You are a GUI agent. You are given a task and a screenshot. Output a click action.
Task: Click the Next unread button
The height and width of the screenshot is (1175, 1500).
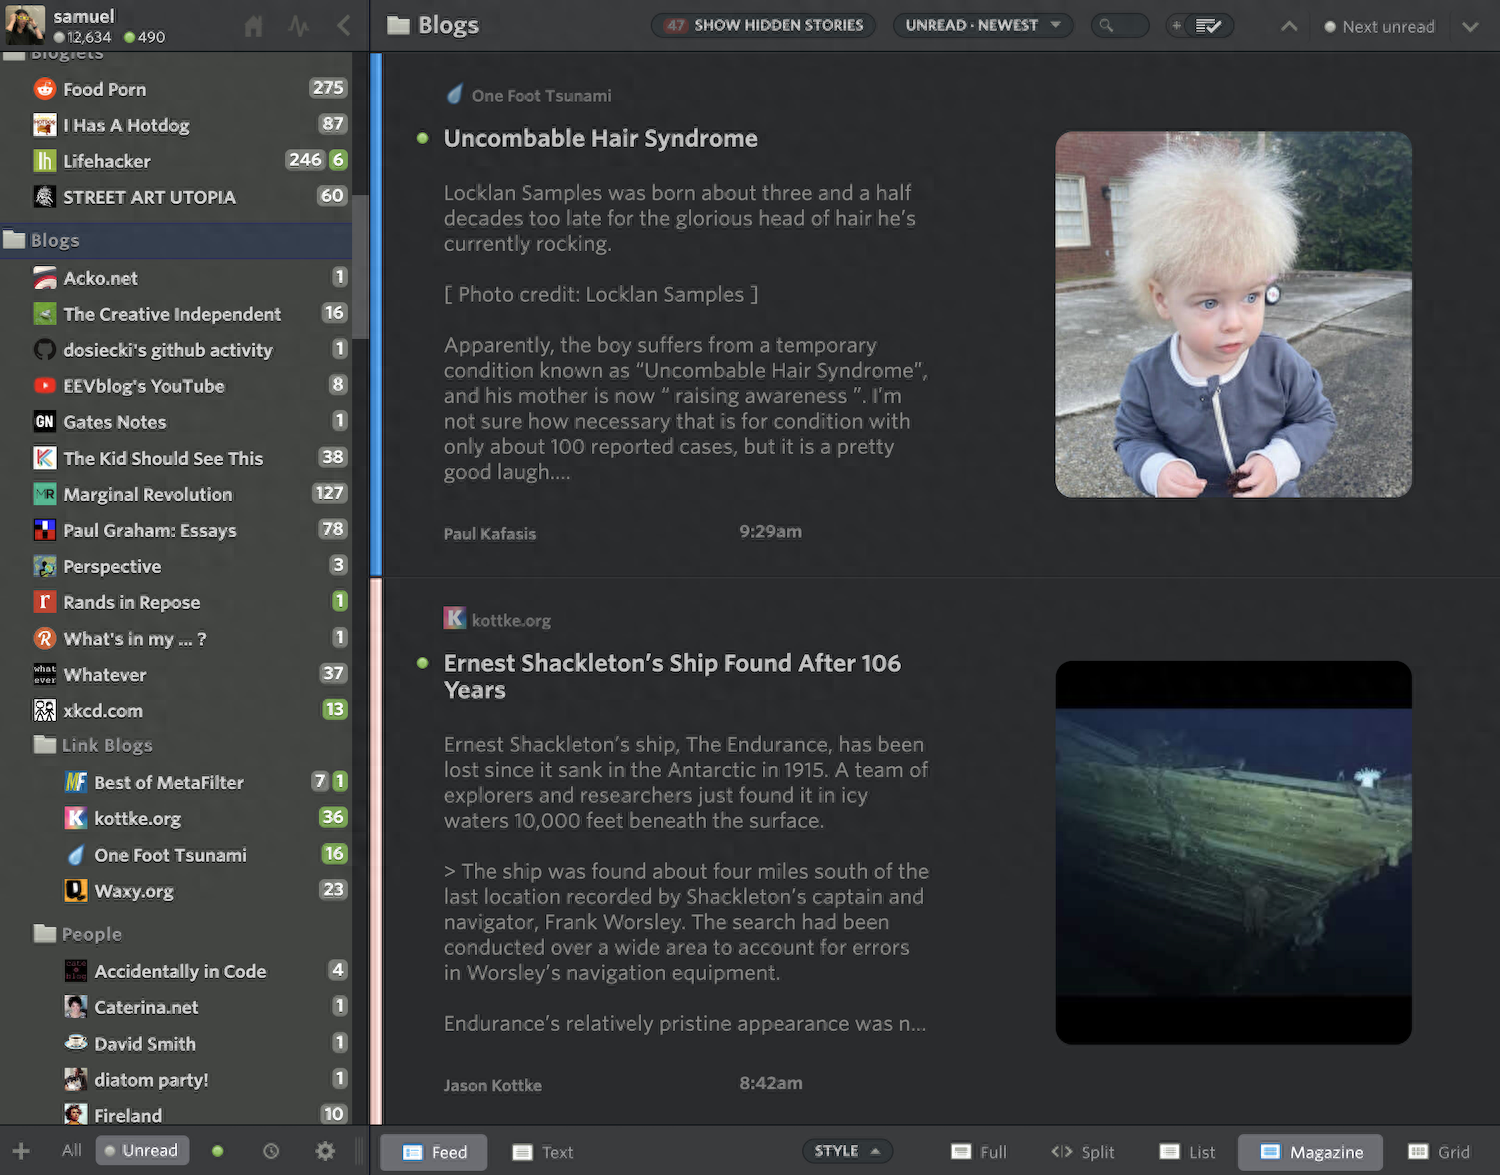click(1379, 27)
